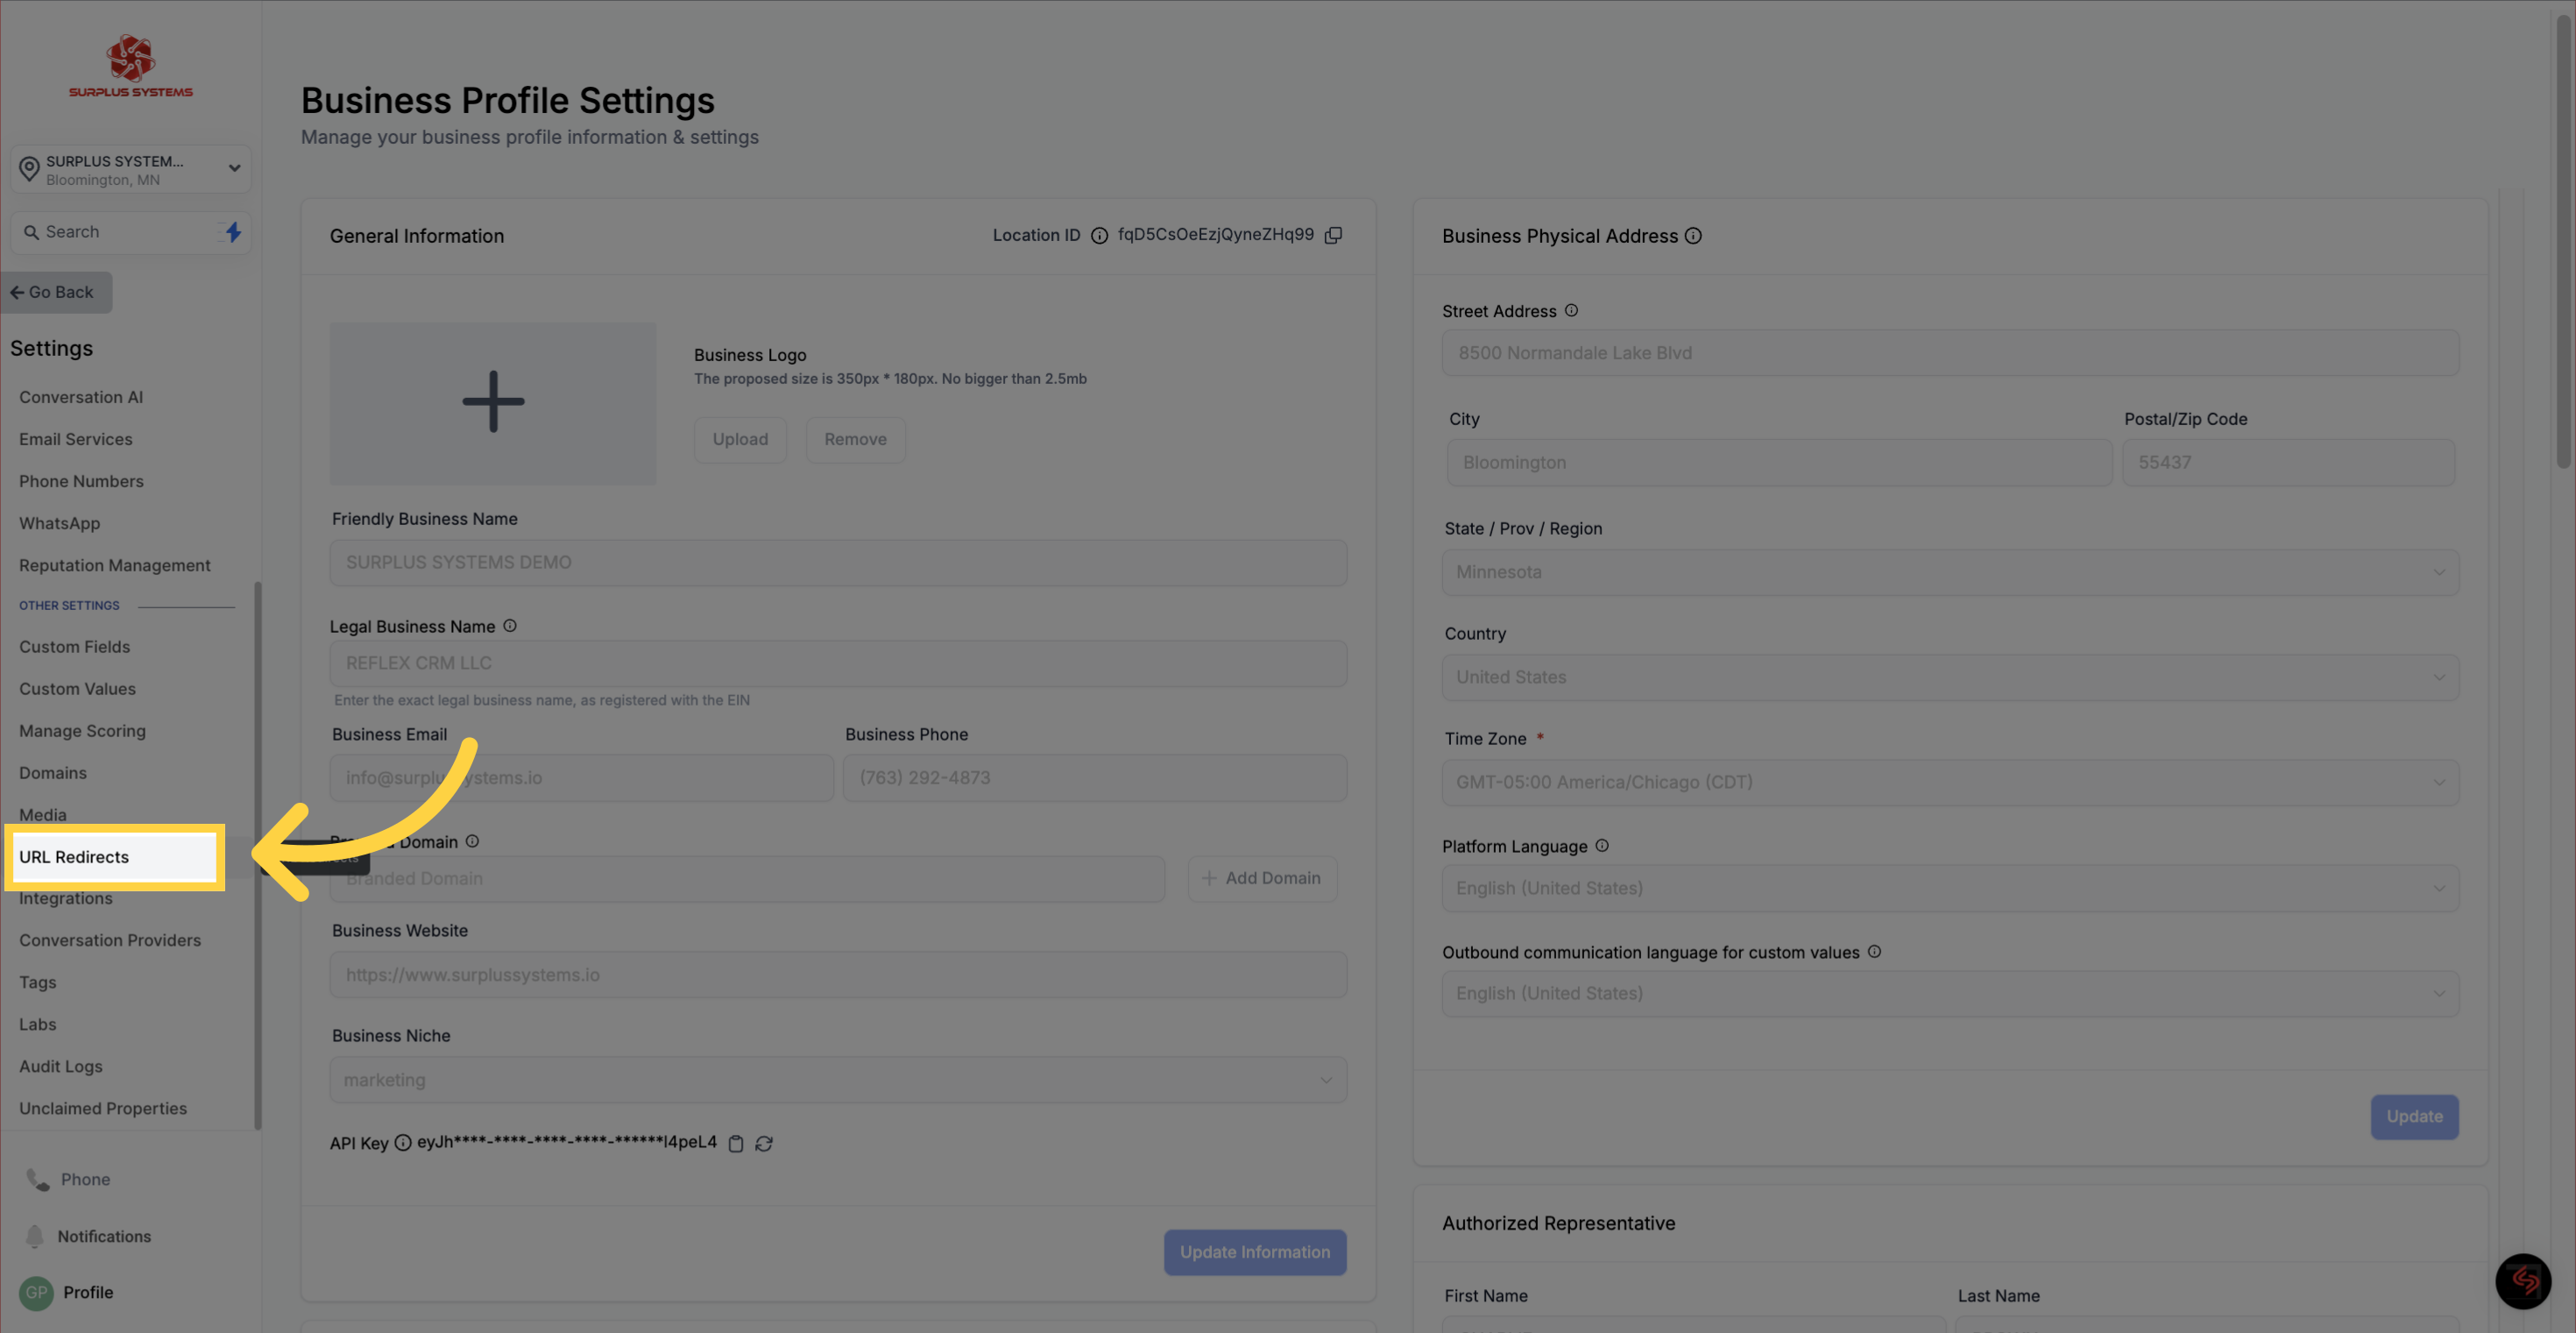
Task: Click the lightning bolt search icon
Action: [231, 231]
